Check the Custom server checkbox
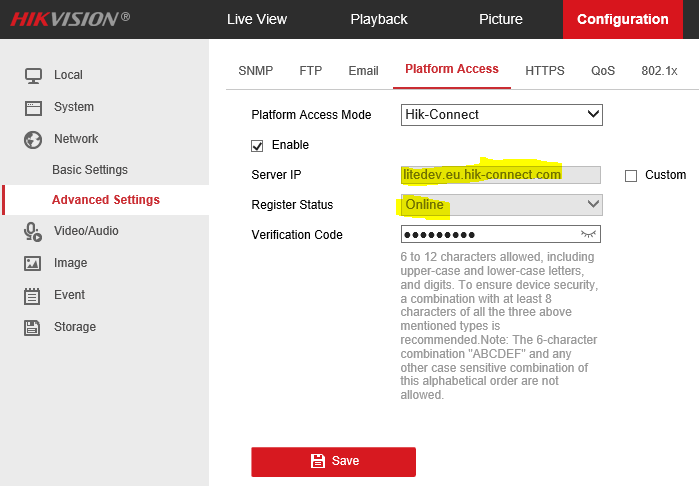 pos(630,176)
